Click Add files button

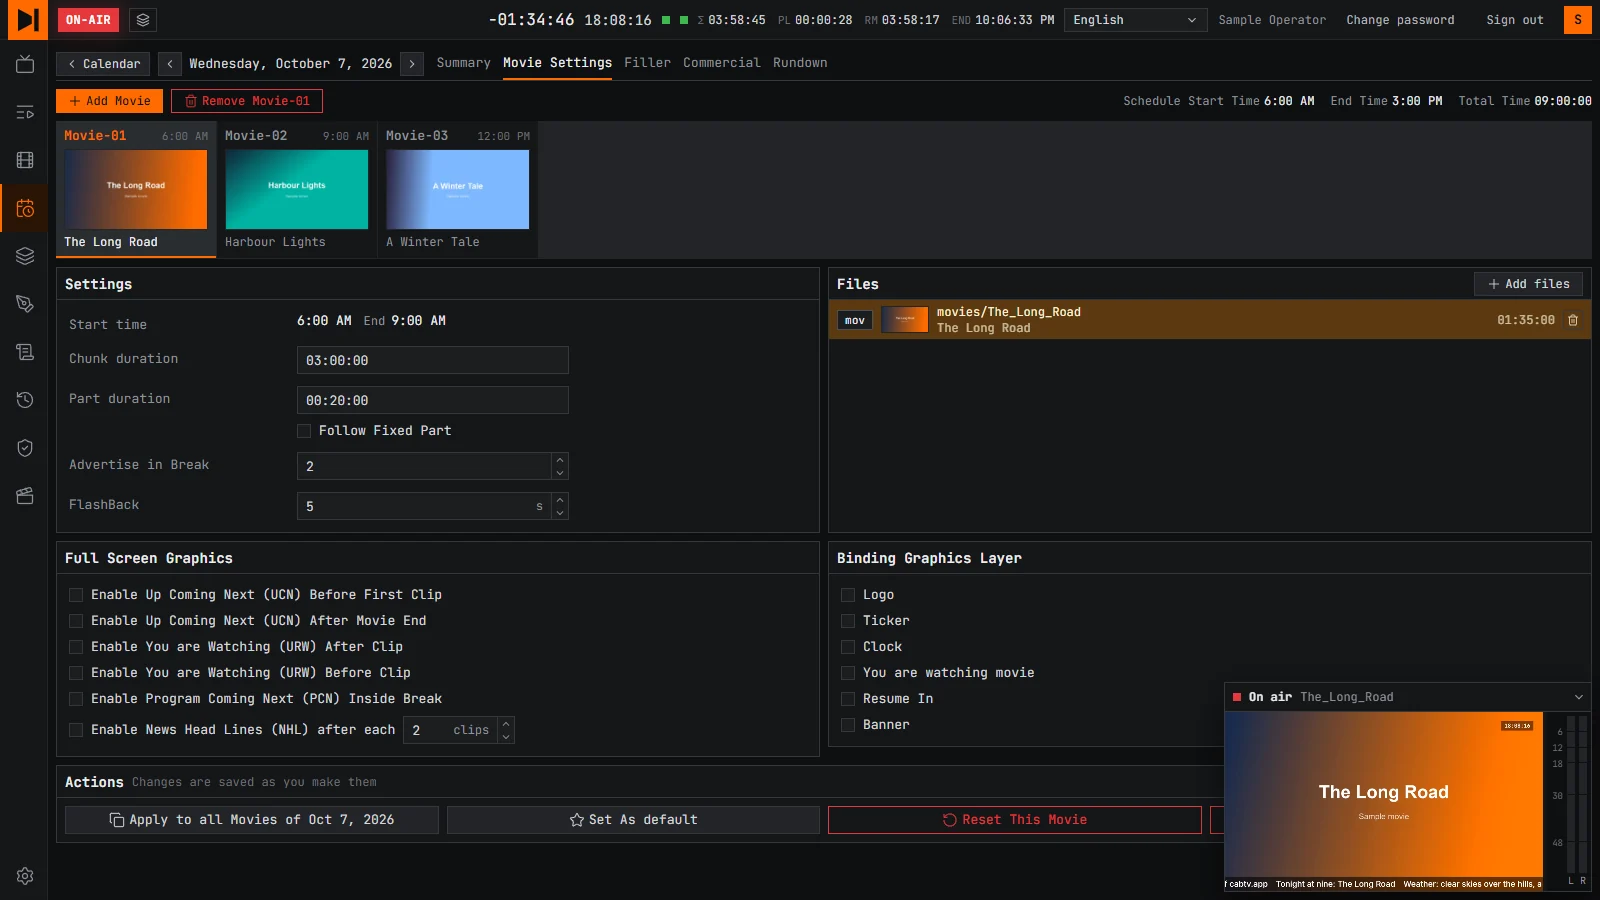click(x=1528, y=284)
